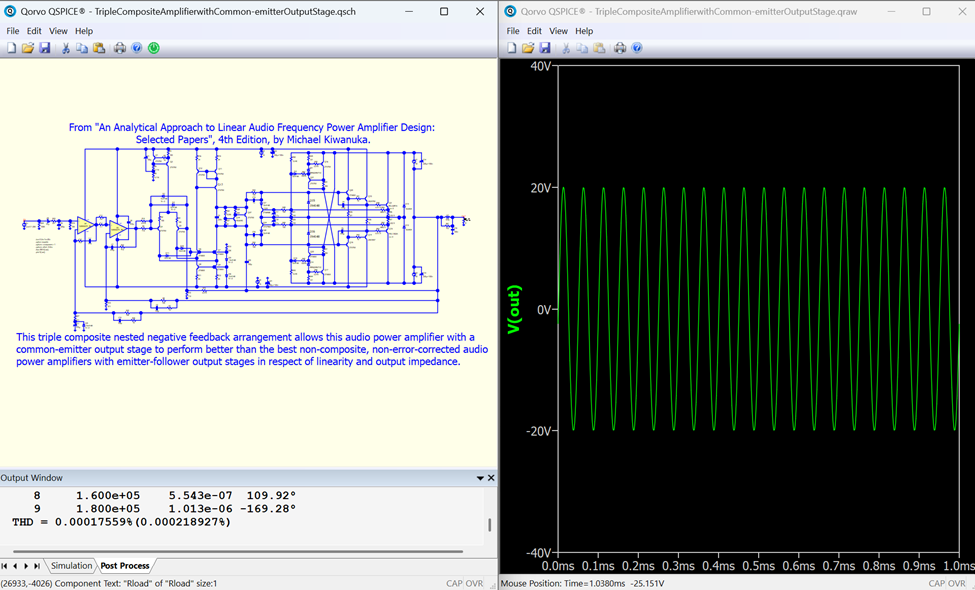The width and height of the screenshot is (975, 590).
Task: Switch to the Simulation tab
Action: (x=71, y=566)
